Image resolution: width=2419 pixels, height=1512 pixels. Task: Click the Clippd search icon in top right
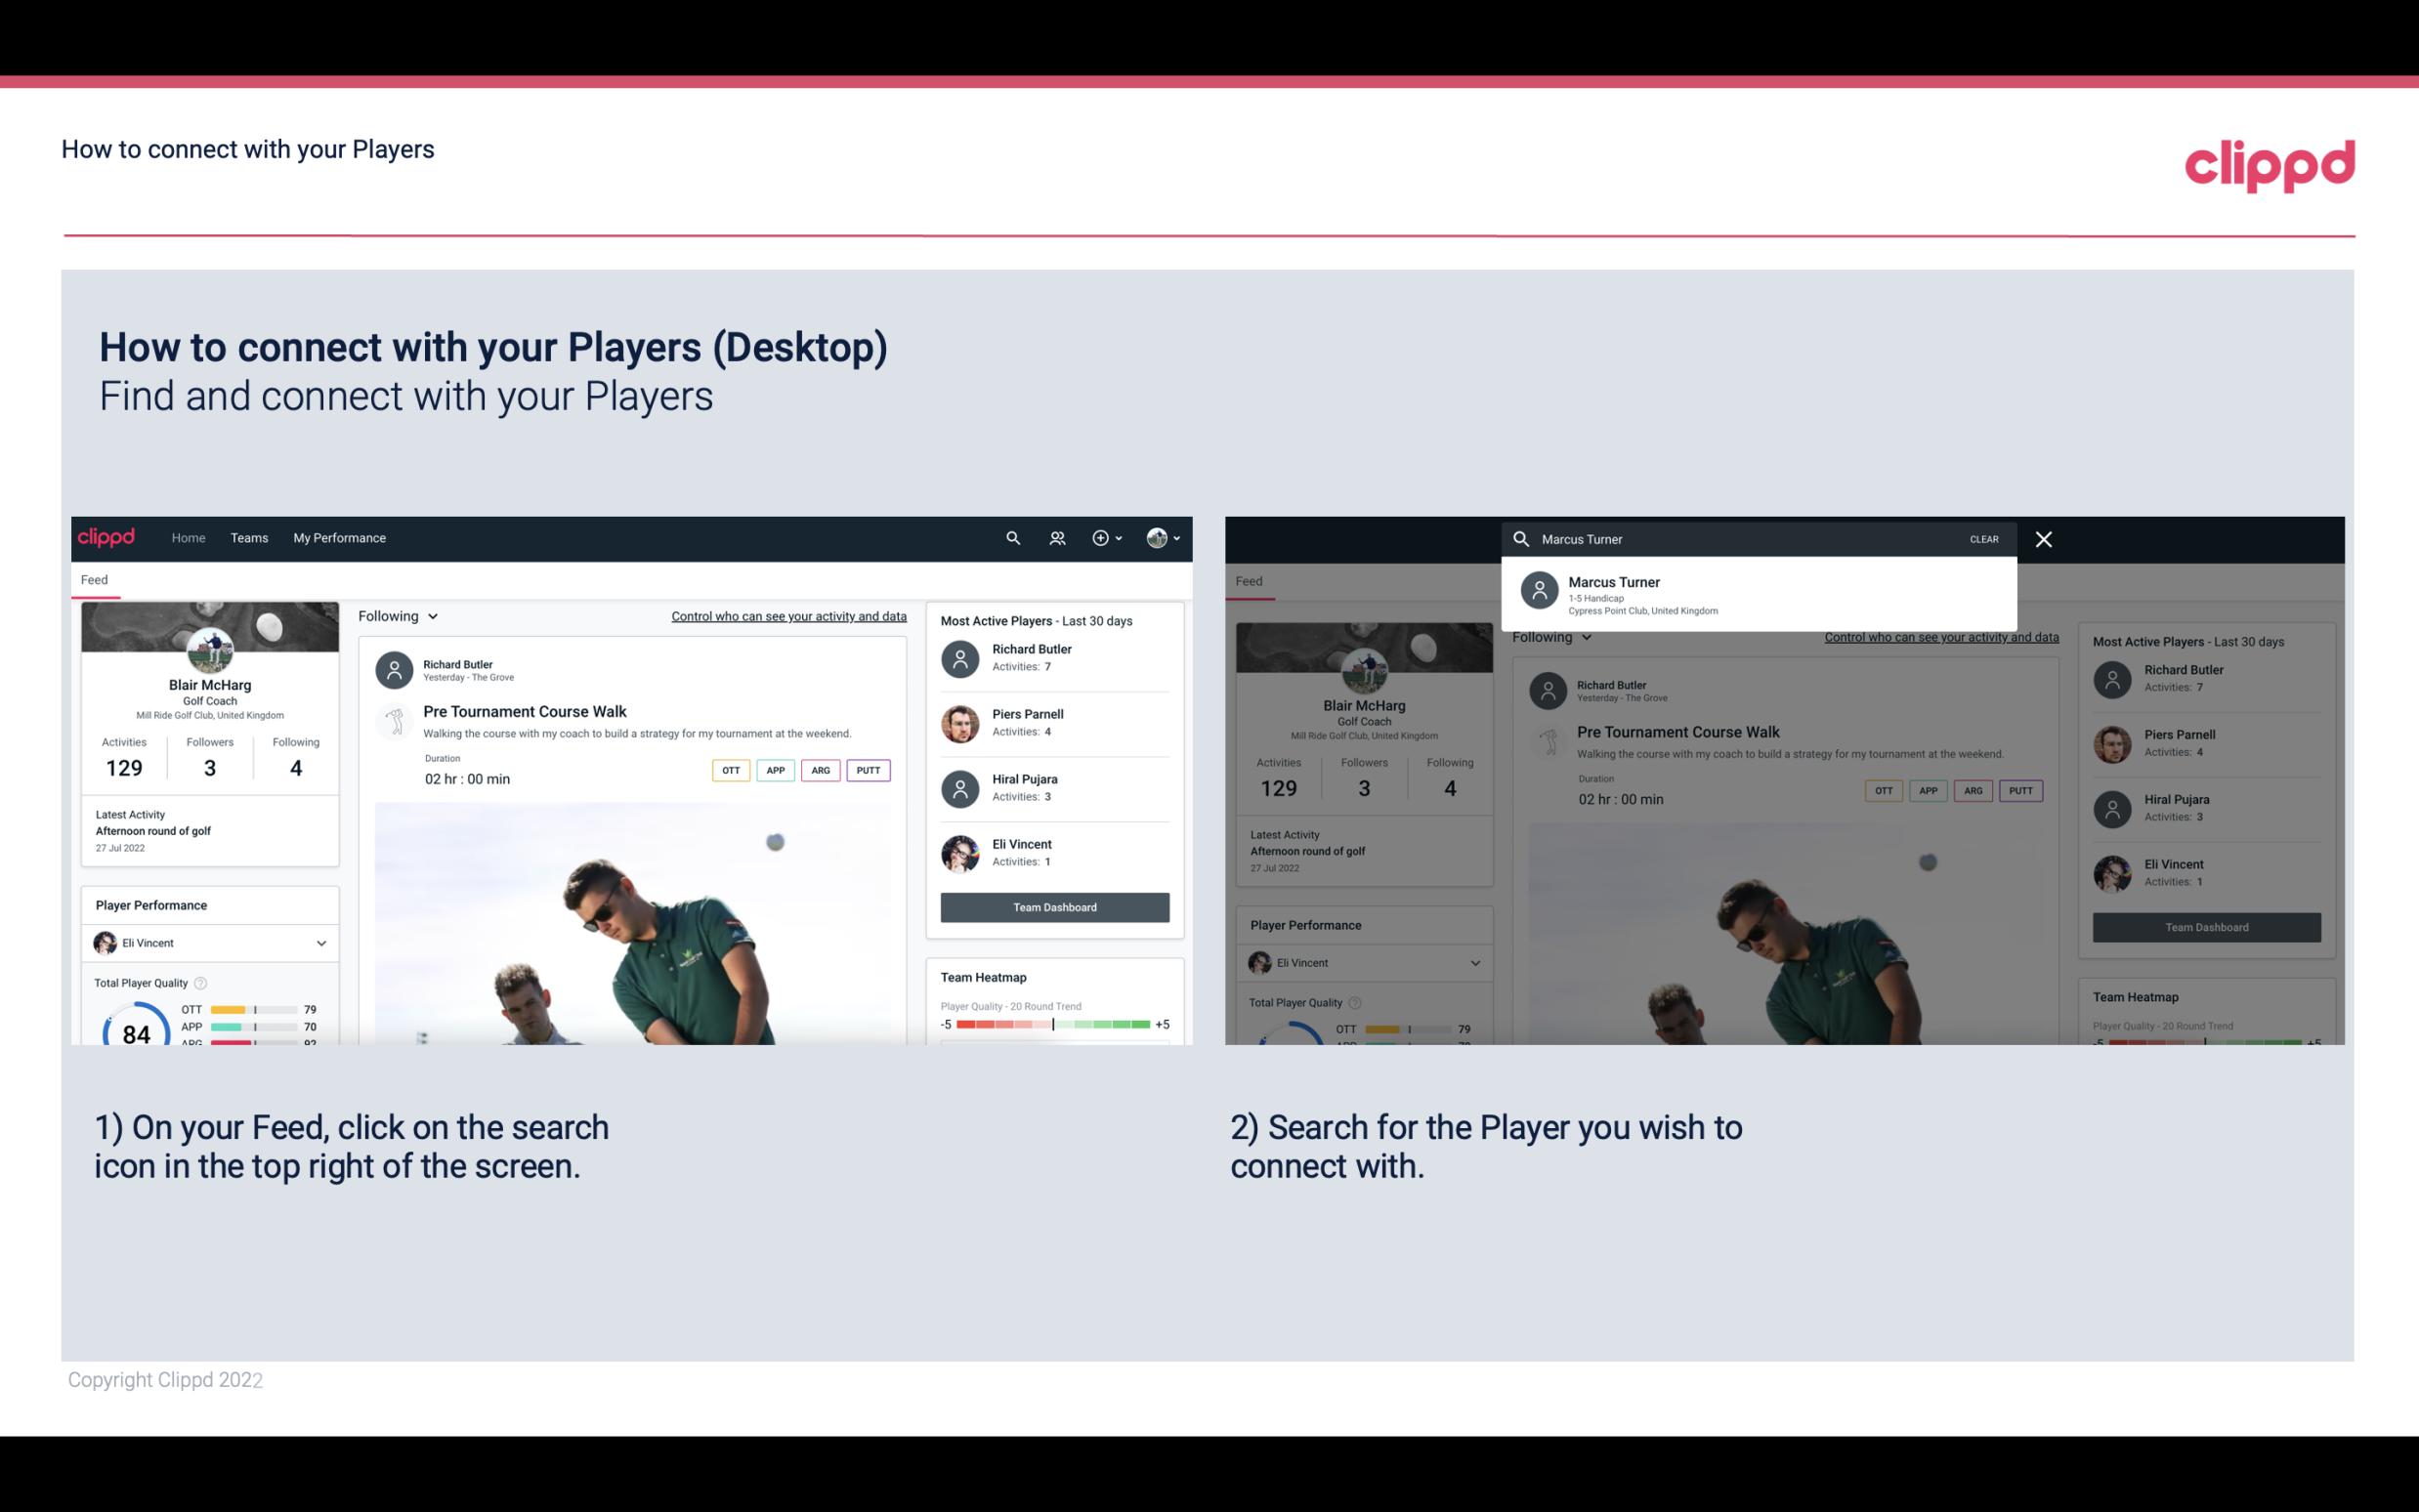tap(1010, 536)
